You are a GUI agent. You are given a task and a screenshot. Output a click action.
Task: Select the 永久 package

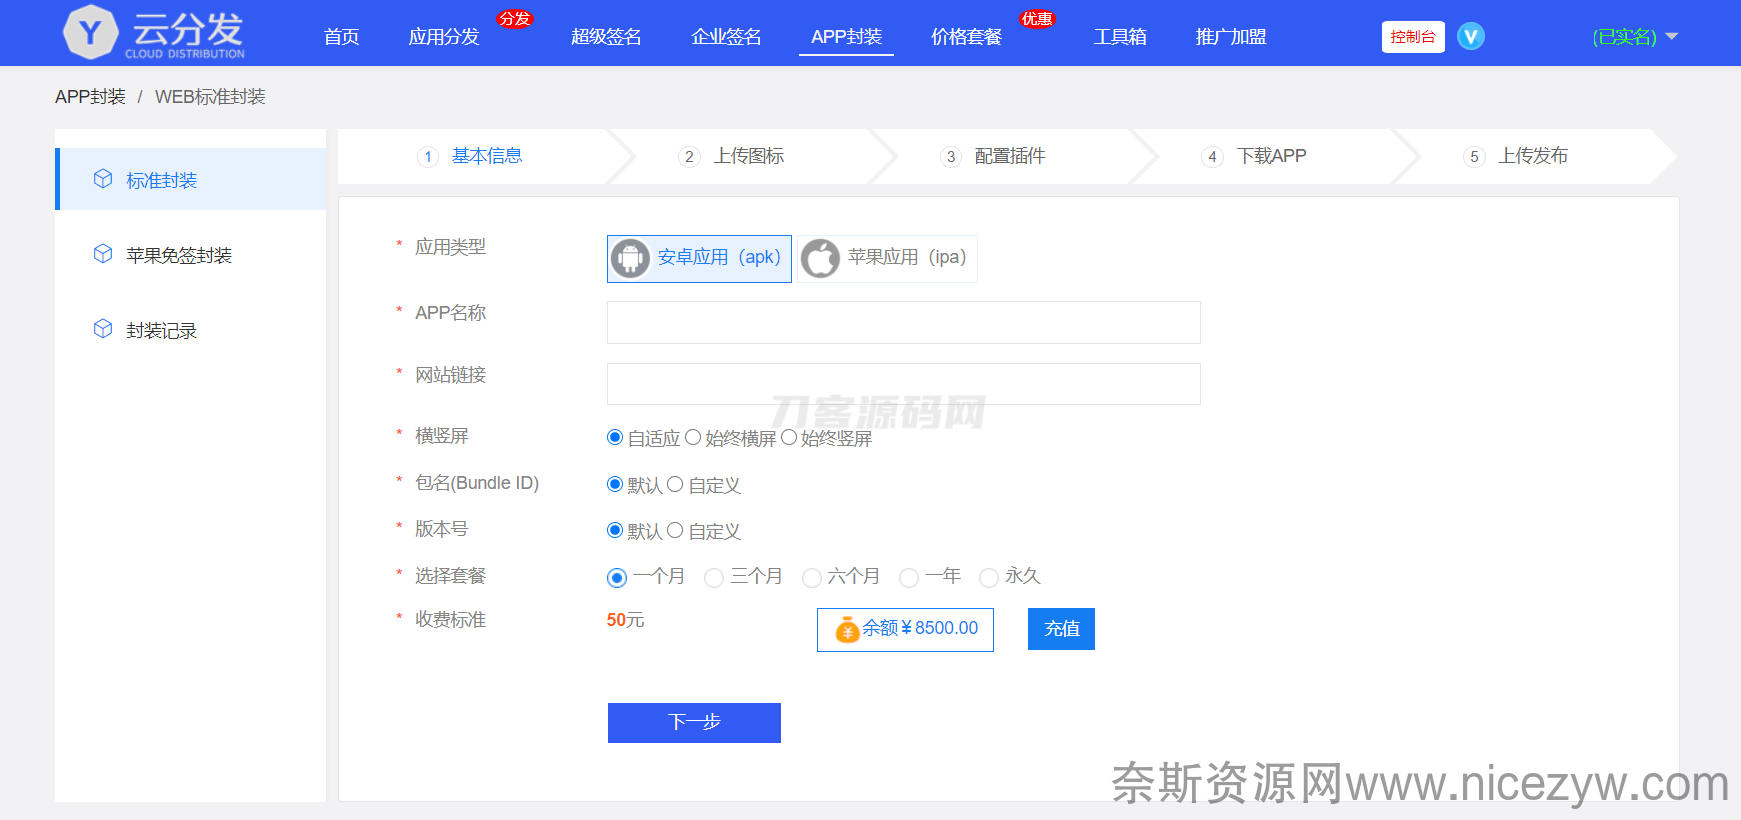(989, 578)
